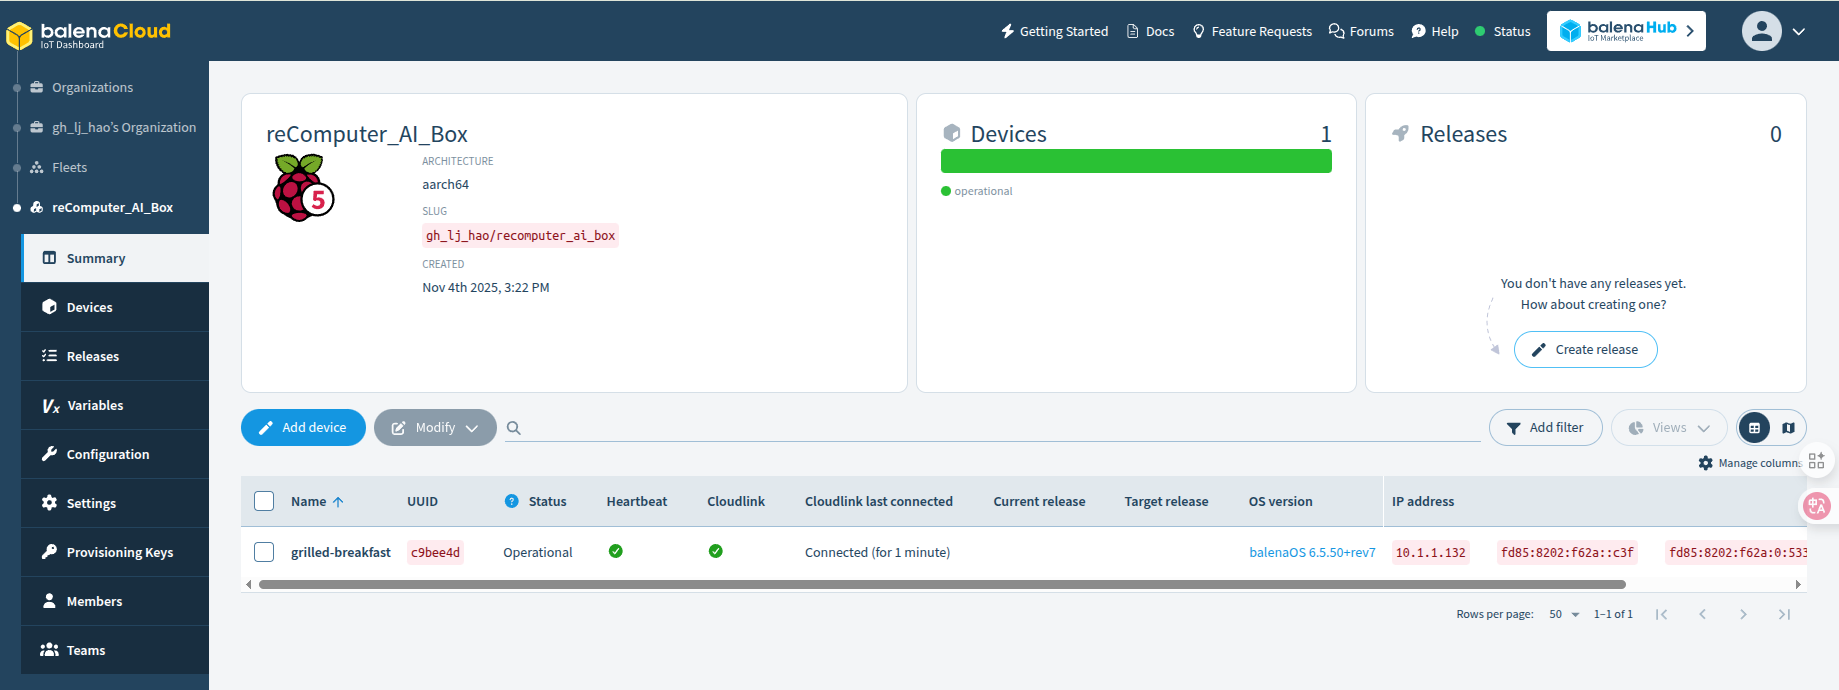Check the grilled-breakfast row checkbox
Image resolution: width=1839 pixels, height=690 pixels.
pos(264,552)
